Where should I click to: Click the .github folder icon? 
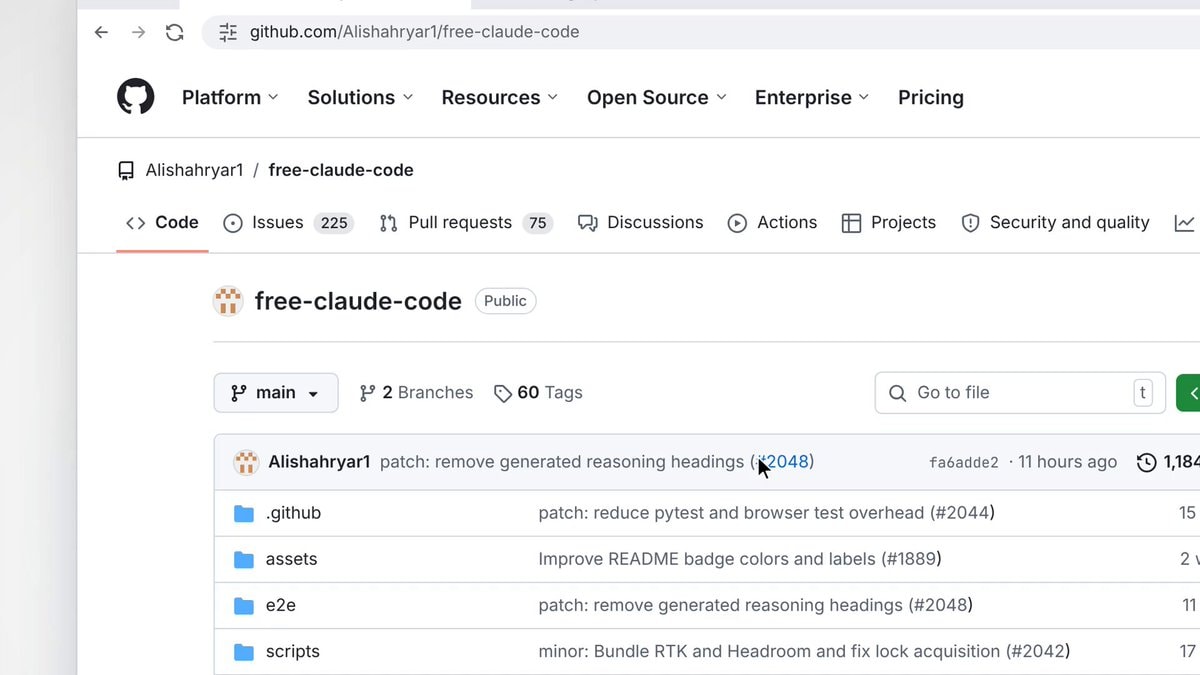tap(244, 513)
